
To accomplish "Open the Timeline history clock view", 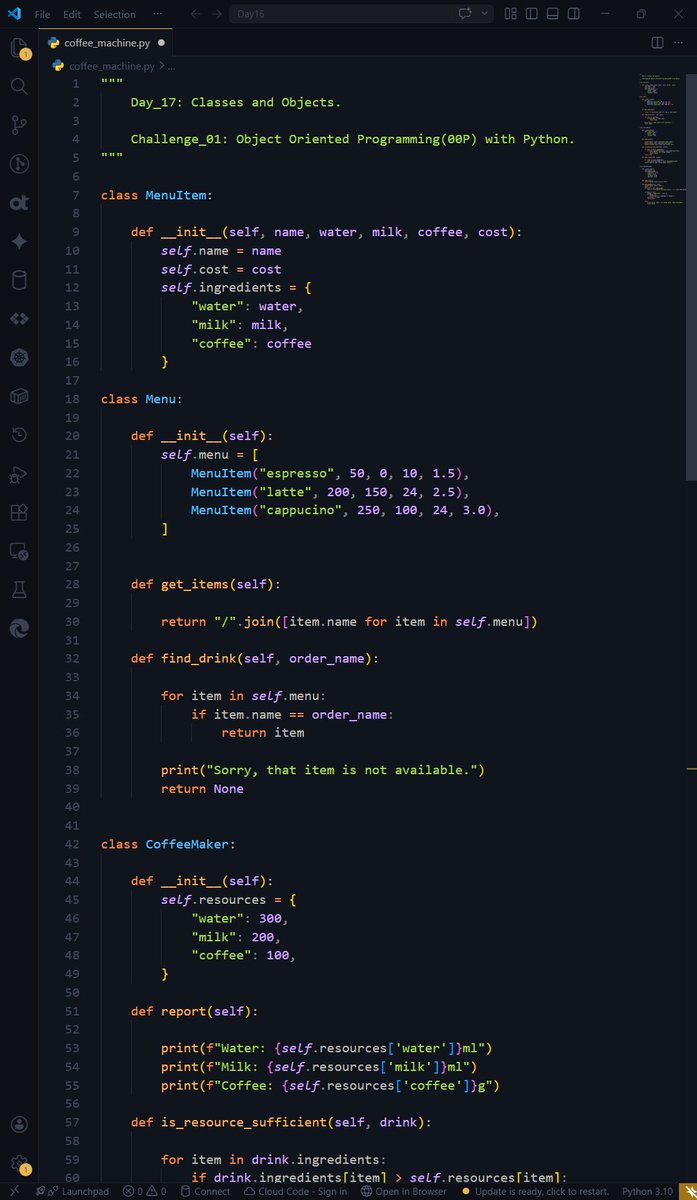I will coord(19,435).
